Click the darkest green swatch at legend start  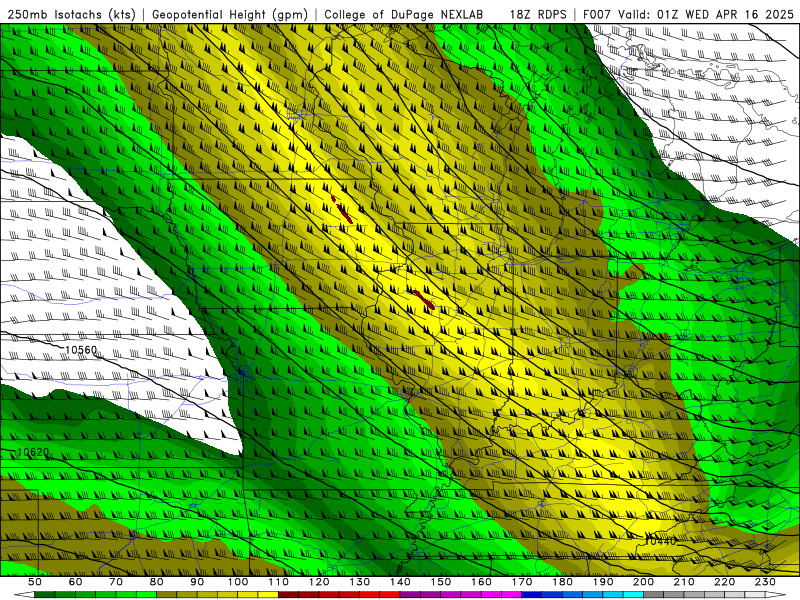[45, 595]
